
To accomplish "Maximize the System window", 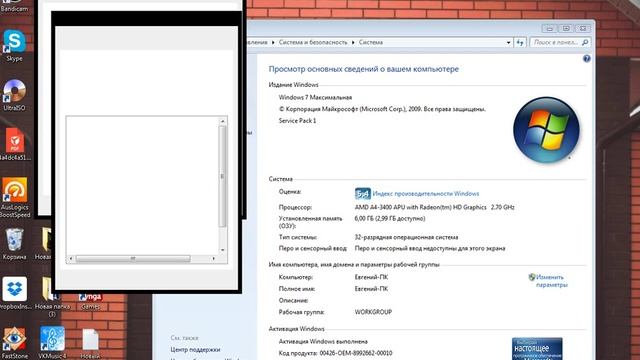I will (566, 29).
